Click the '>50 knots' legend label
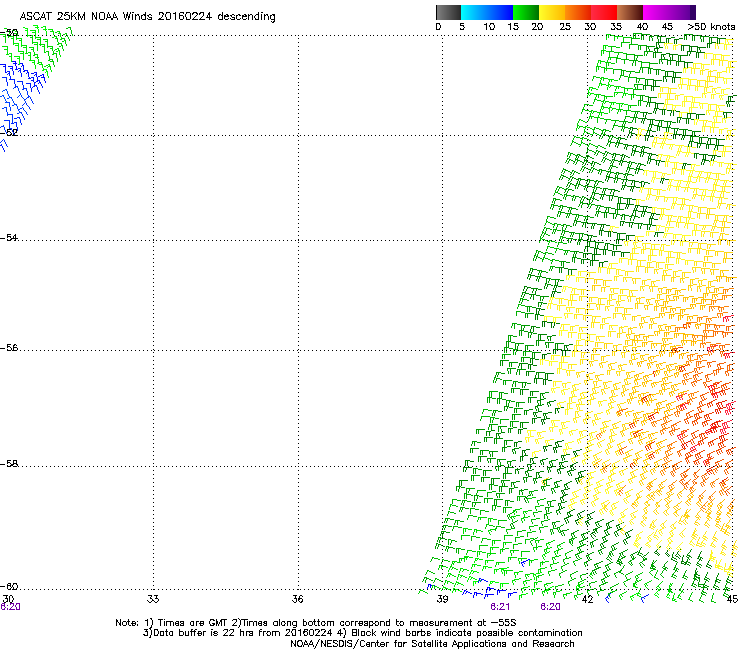Screen dimensions: 740x650 pos(711,27)
